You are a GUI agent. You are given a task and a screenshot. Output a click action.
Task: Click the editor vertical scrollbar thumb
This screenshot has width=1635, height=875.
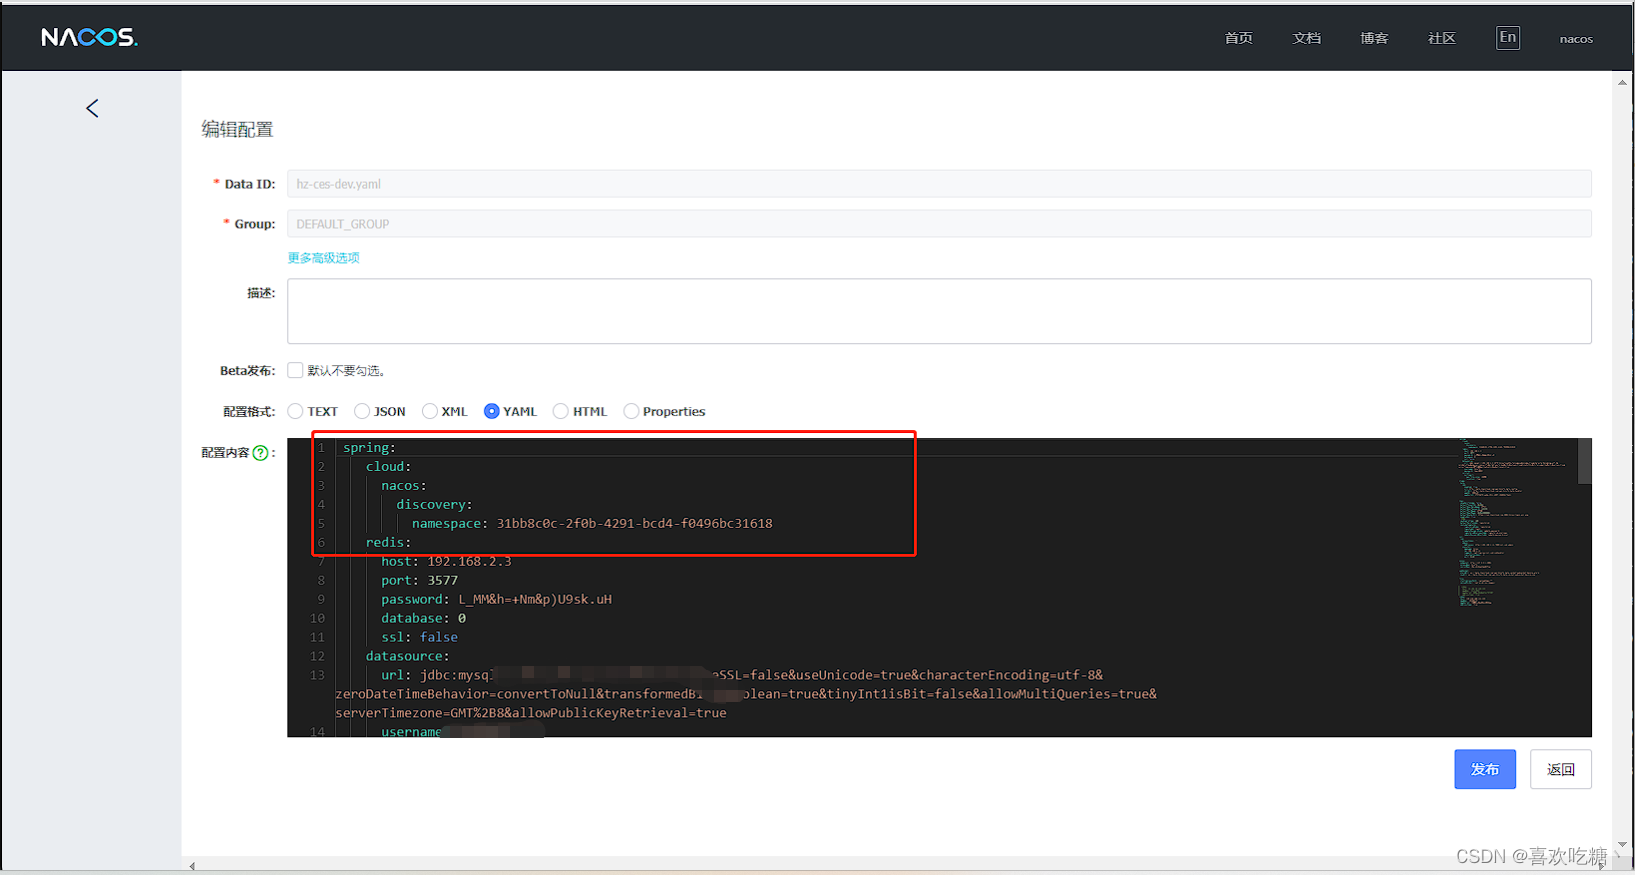pos(1585,461)
